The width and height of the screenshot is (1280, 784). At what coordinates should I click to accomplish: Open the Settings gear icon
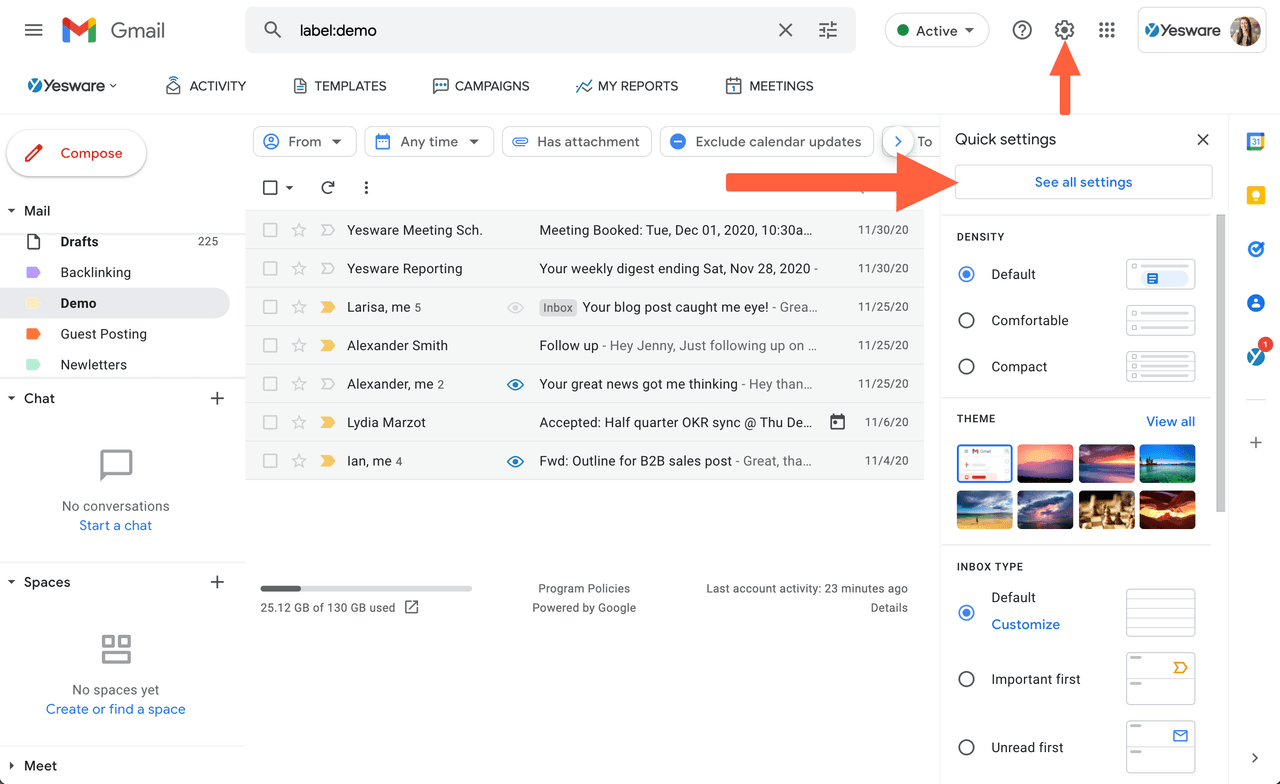(1064, 30)
